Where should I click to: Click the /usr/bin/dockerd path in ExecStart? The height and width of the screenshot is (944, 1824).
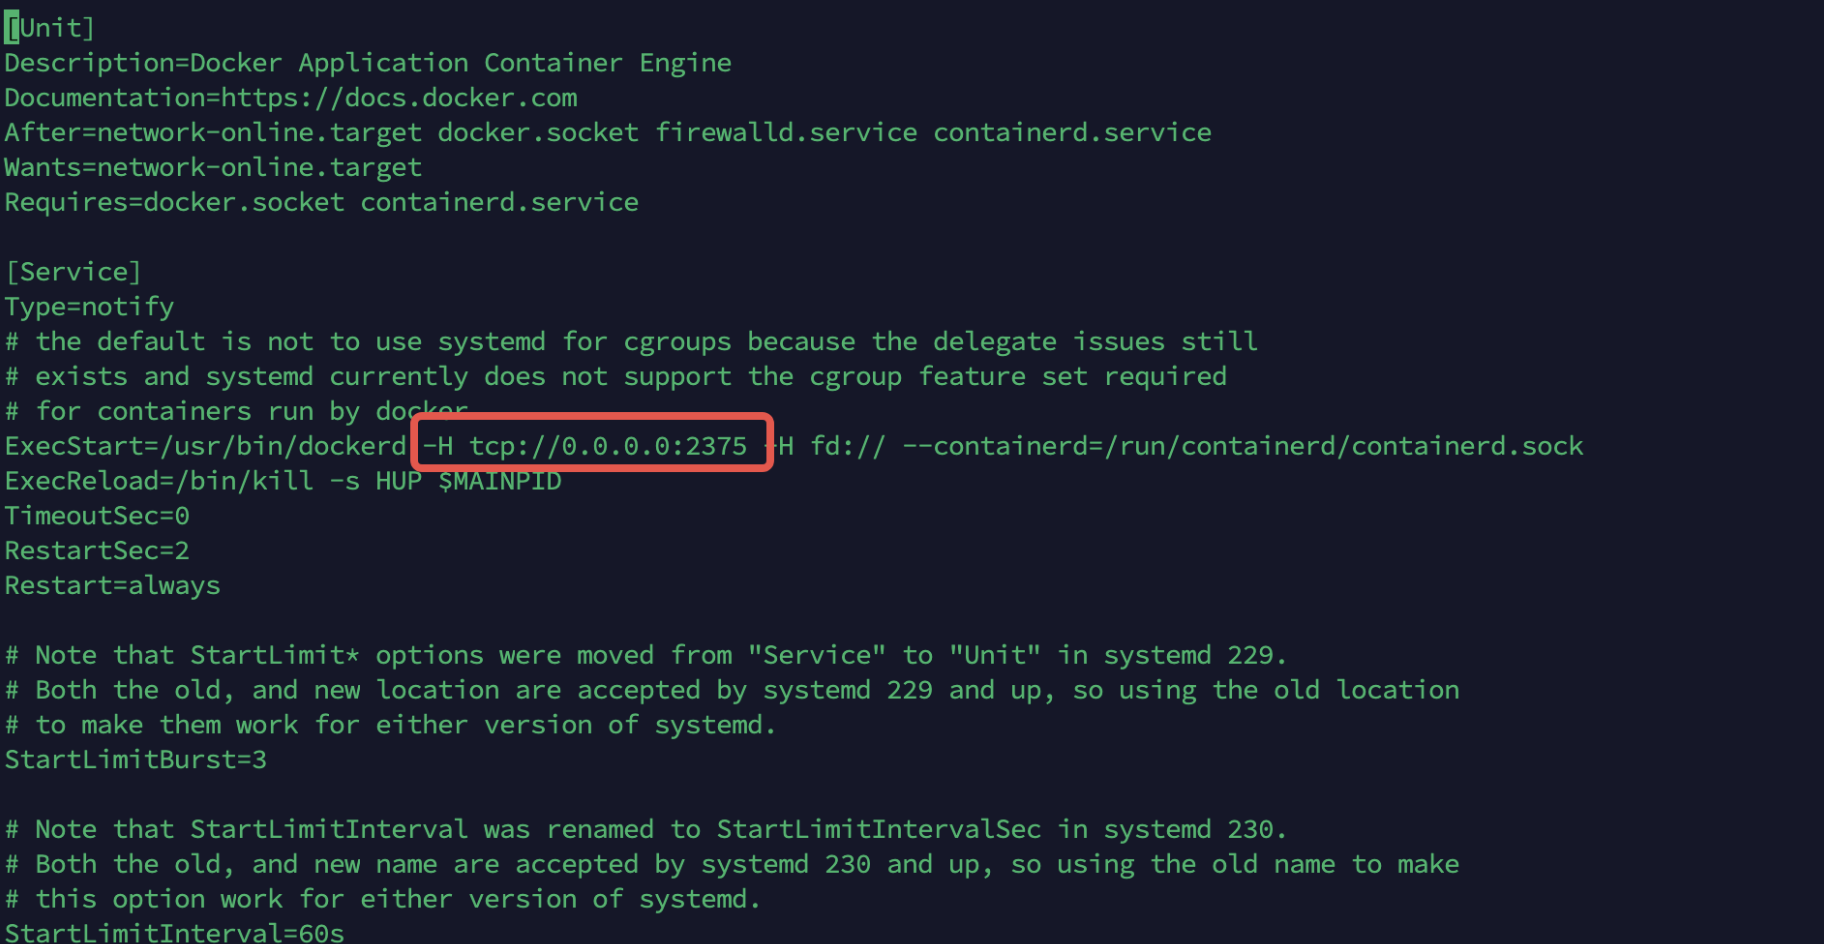pos(283,446)
